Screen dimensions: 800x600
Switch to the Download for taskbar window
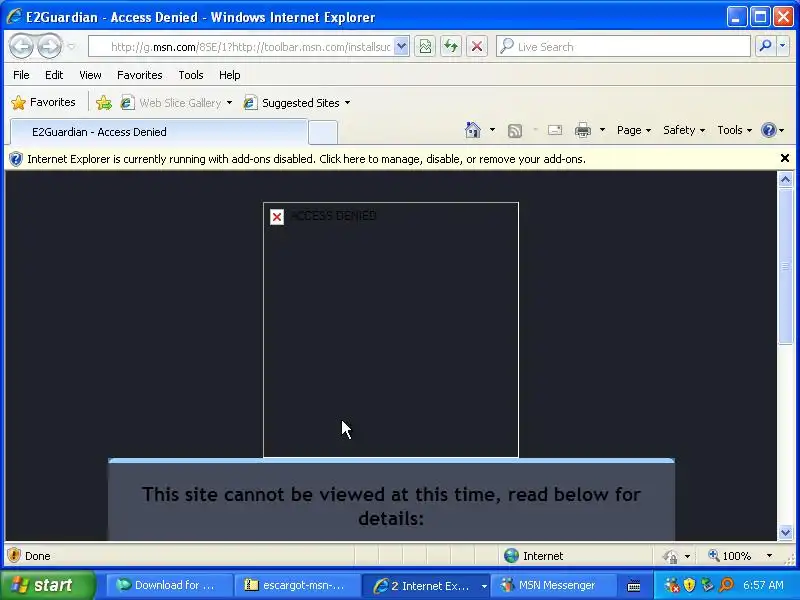click(x=169, y=585)
